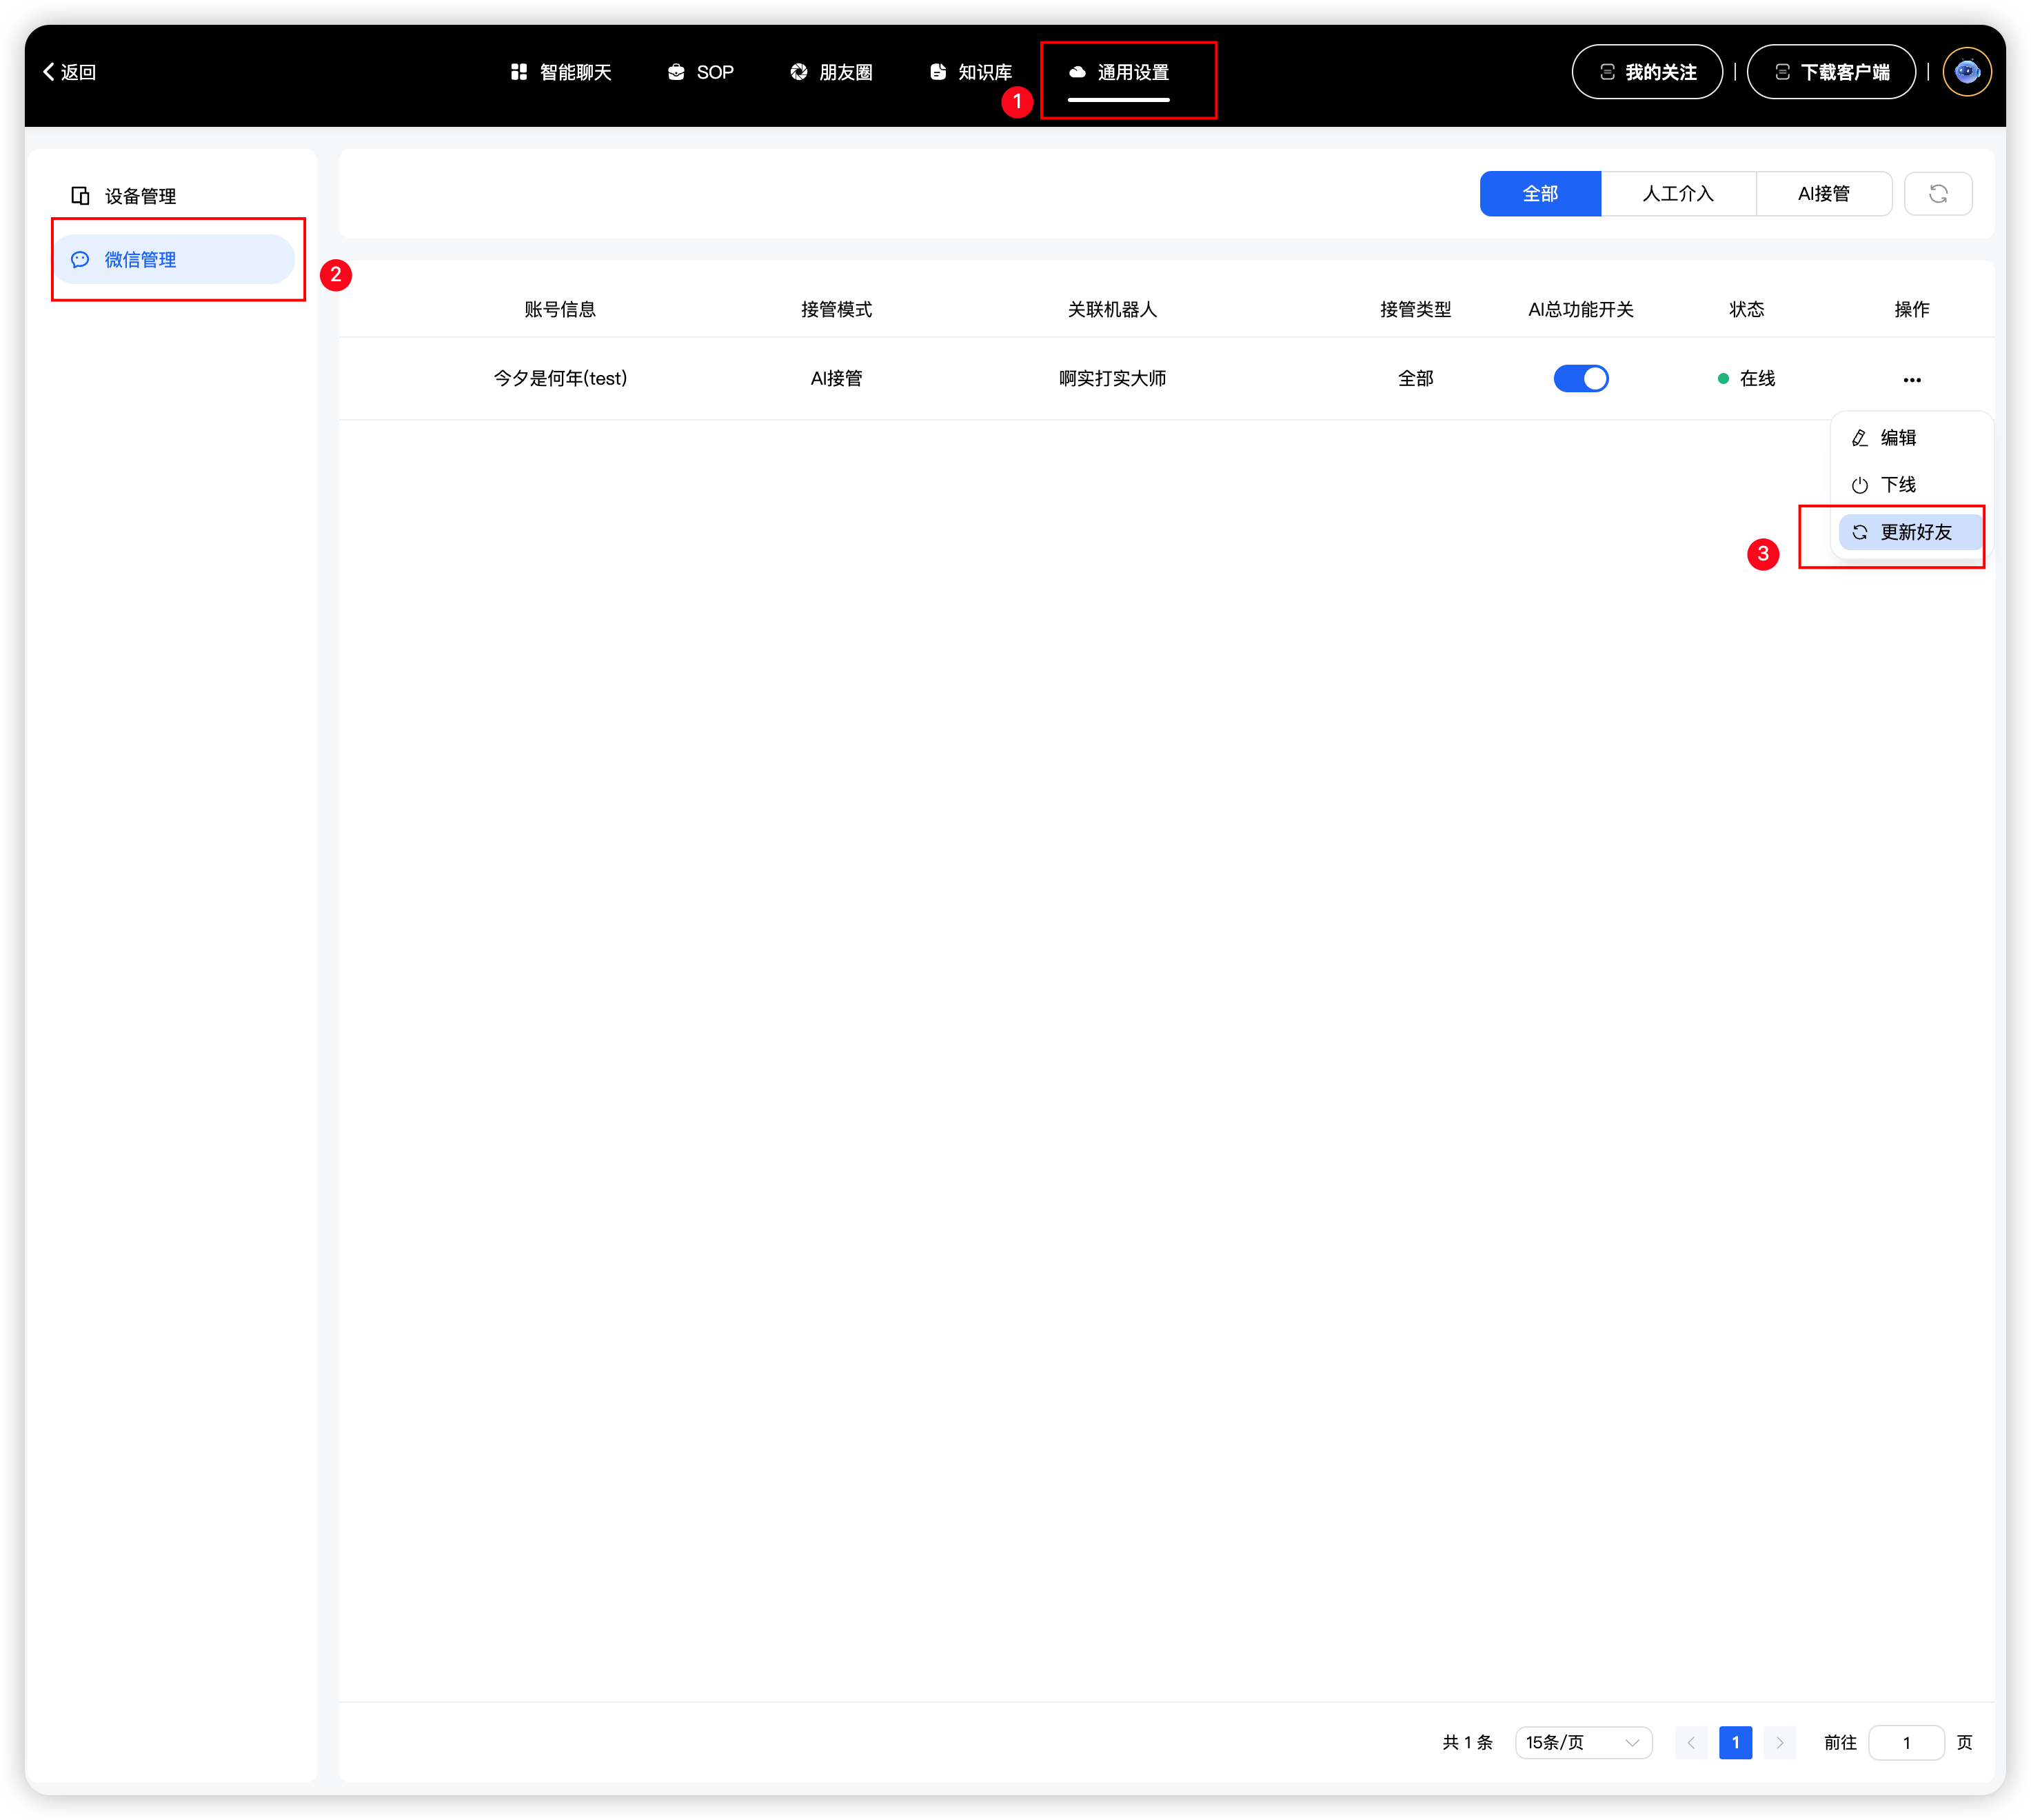
Task: Filter the list by AI接管
Action: [x=1823, y=194]
